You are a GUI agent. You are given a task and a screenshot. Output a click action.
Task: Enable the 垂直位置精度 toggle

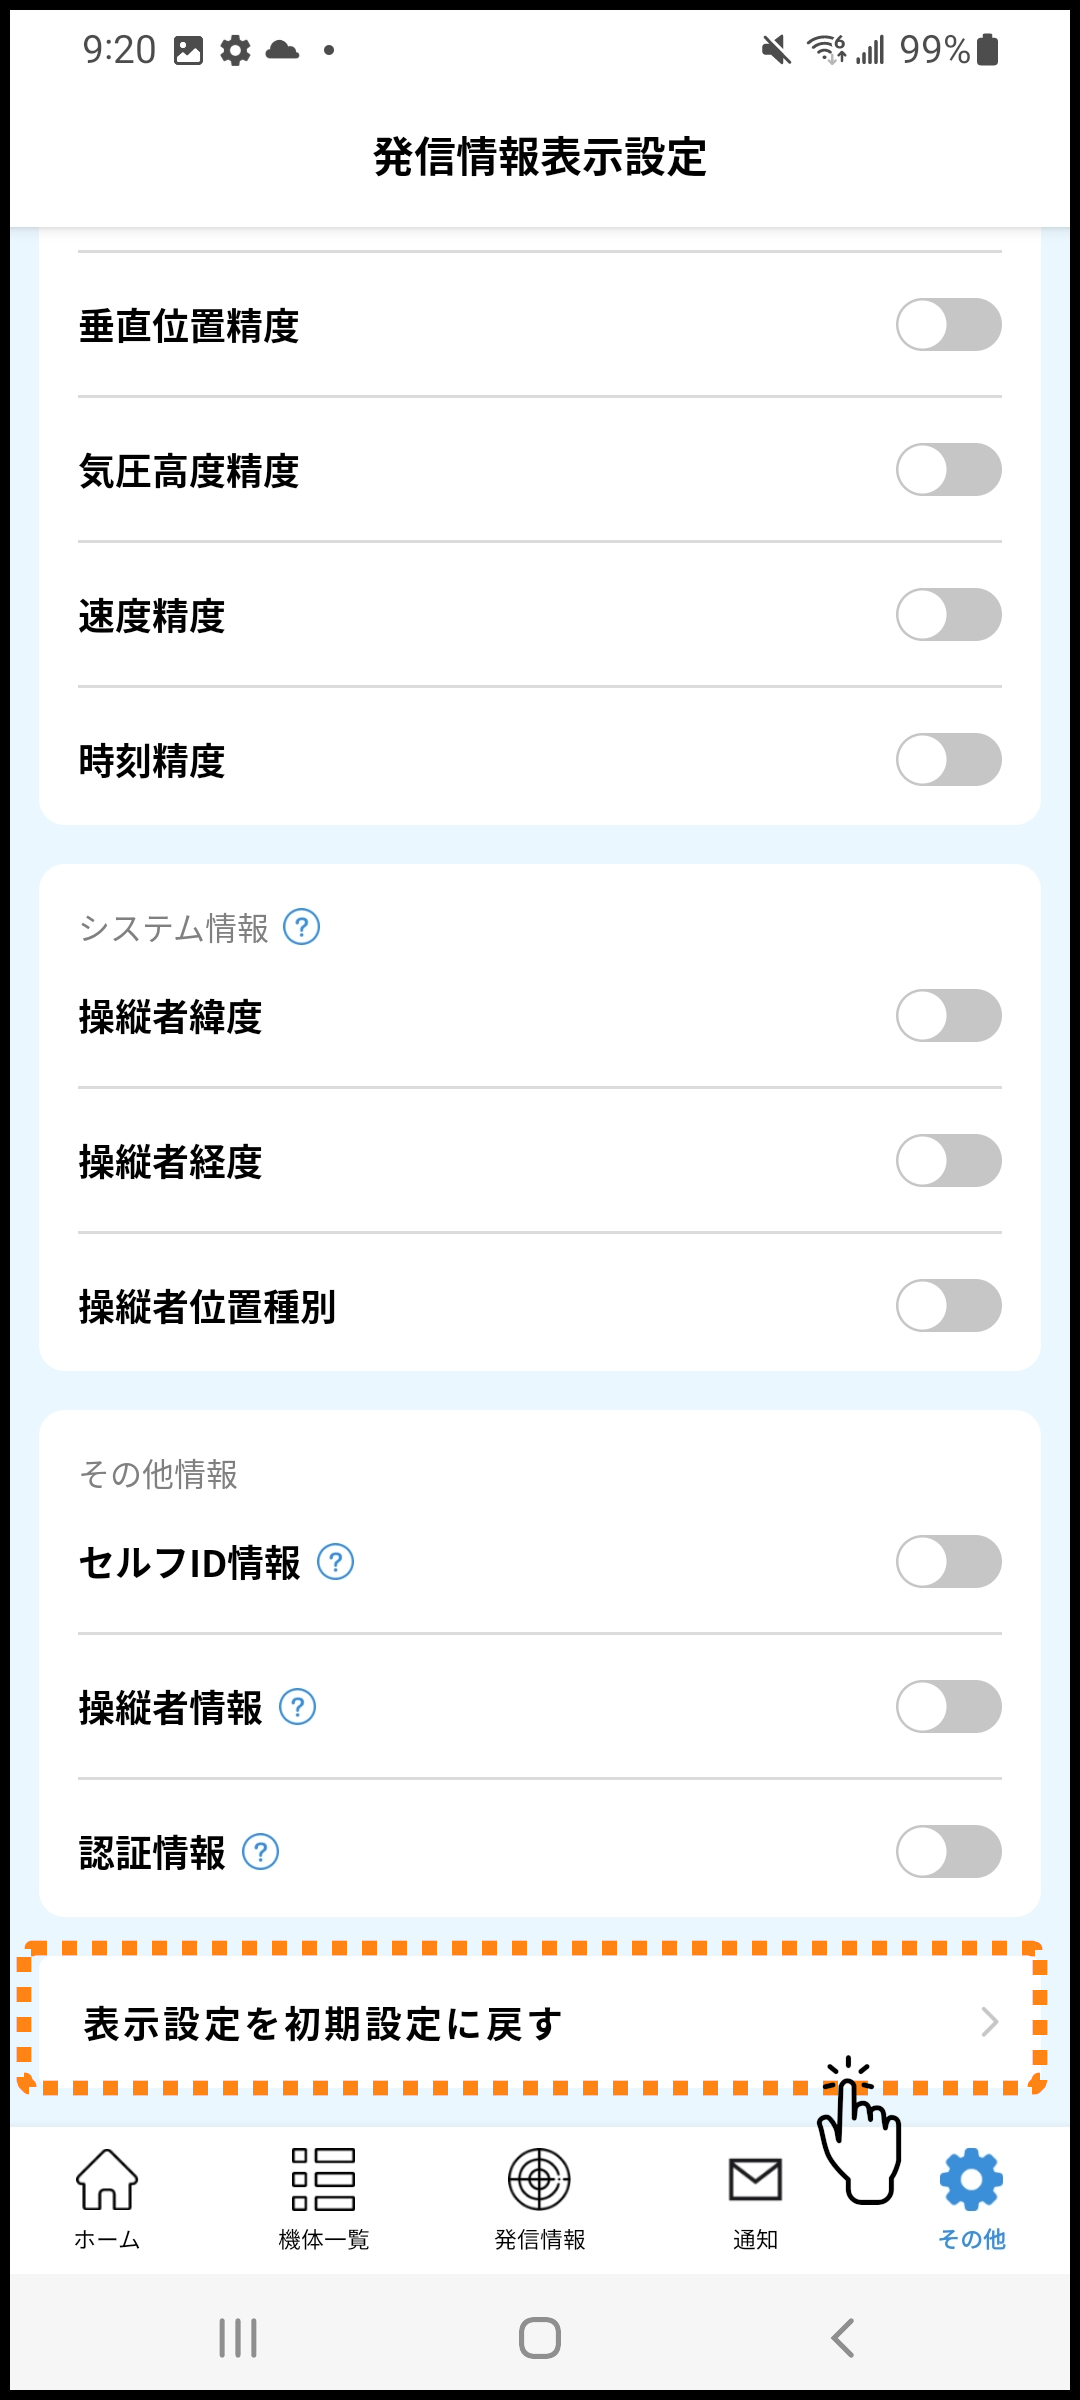pyautogui.click(x=948, y=325)
